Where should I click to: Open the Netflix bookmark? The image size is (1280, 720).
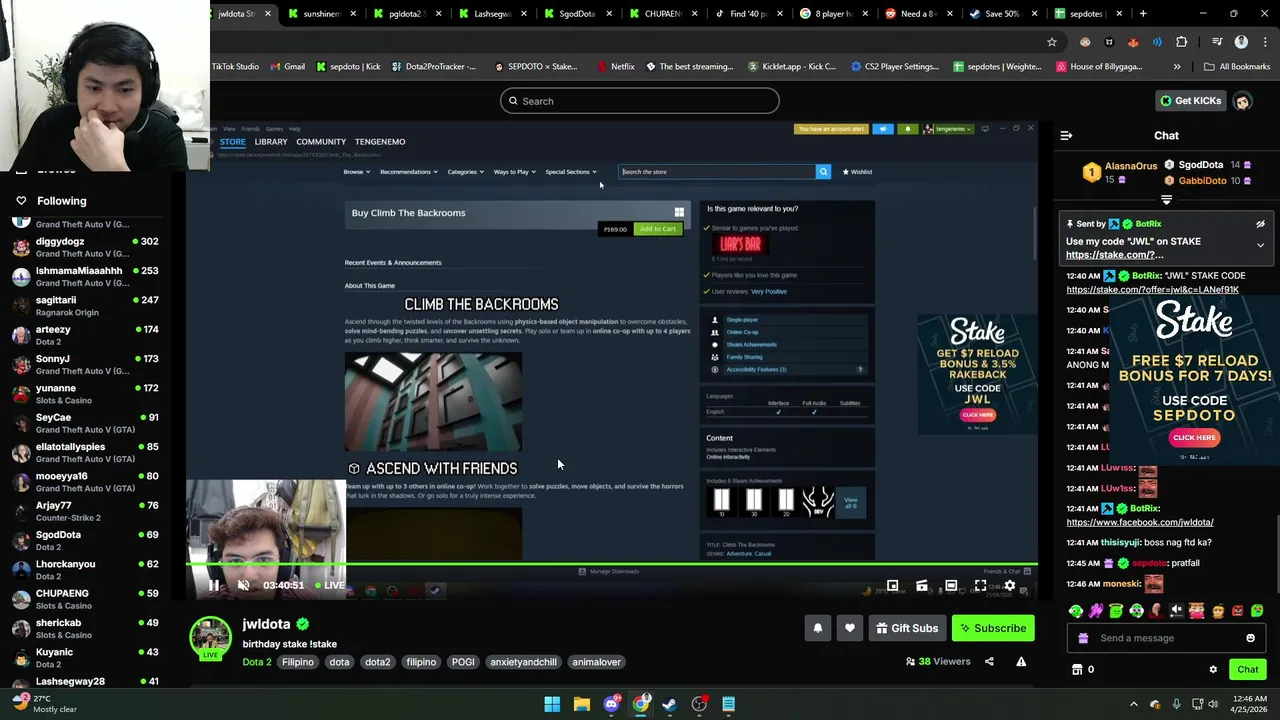coord(615,67)
